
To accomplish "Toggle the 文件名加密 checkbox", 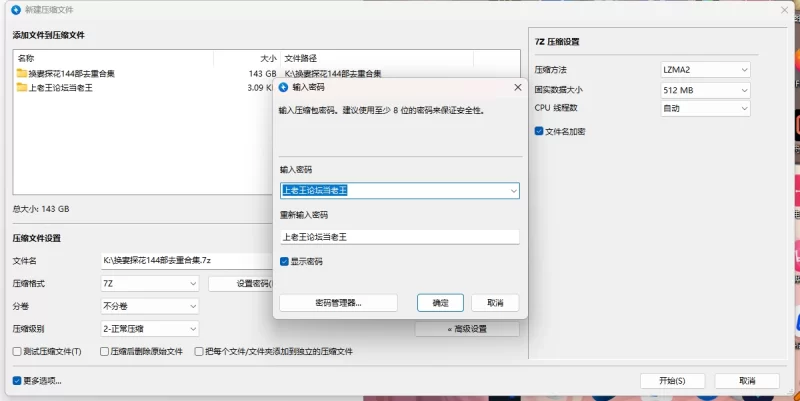I will [x=539, y=131].
